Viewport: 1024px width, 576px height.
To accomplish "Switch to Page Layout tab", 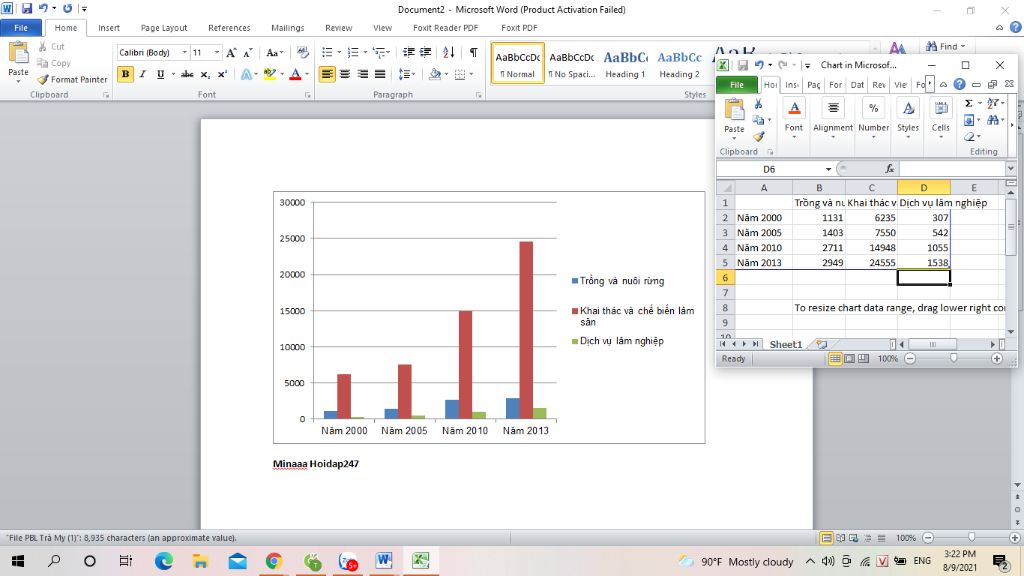I will click(x=164, y=27).
